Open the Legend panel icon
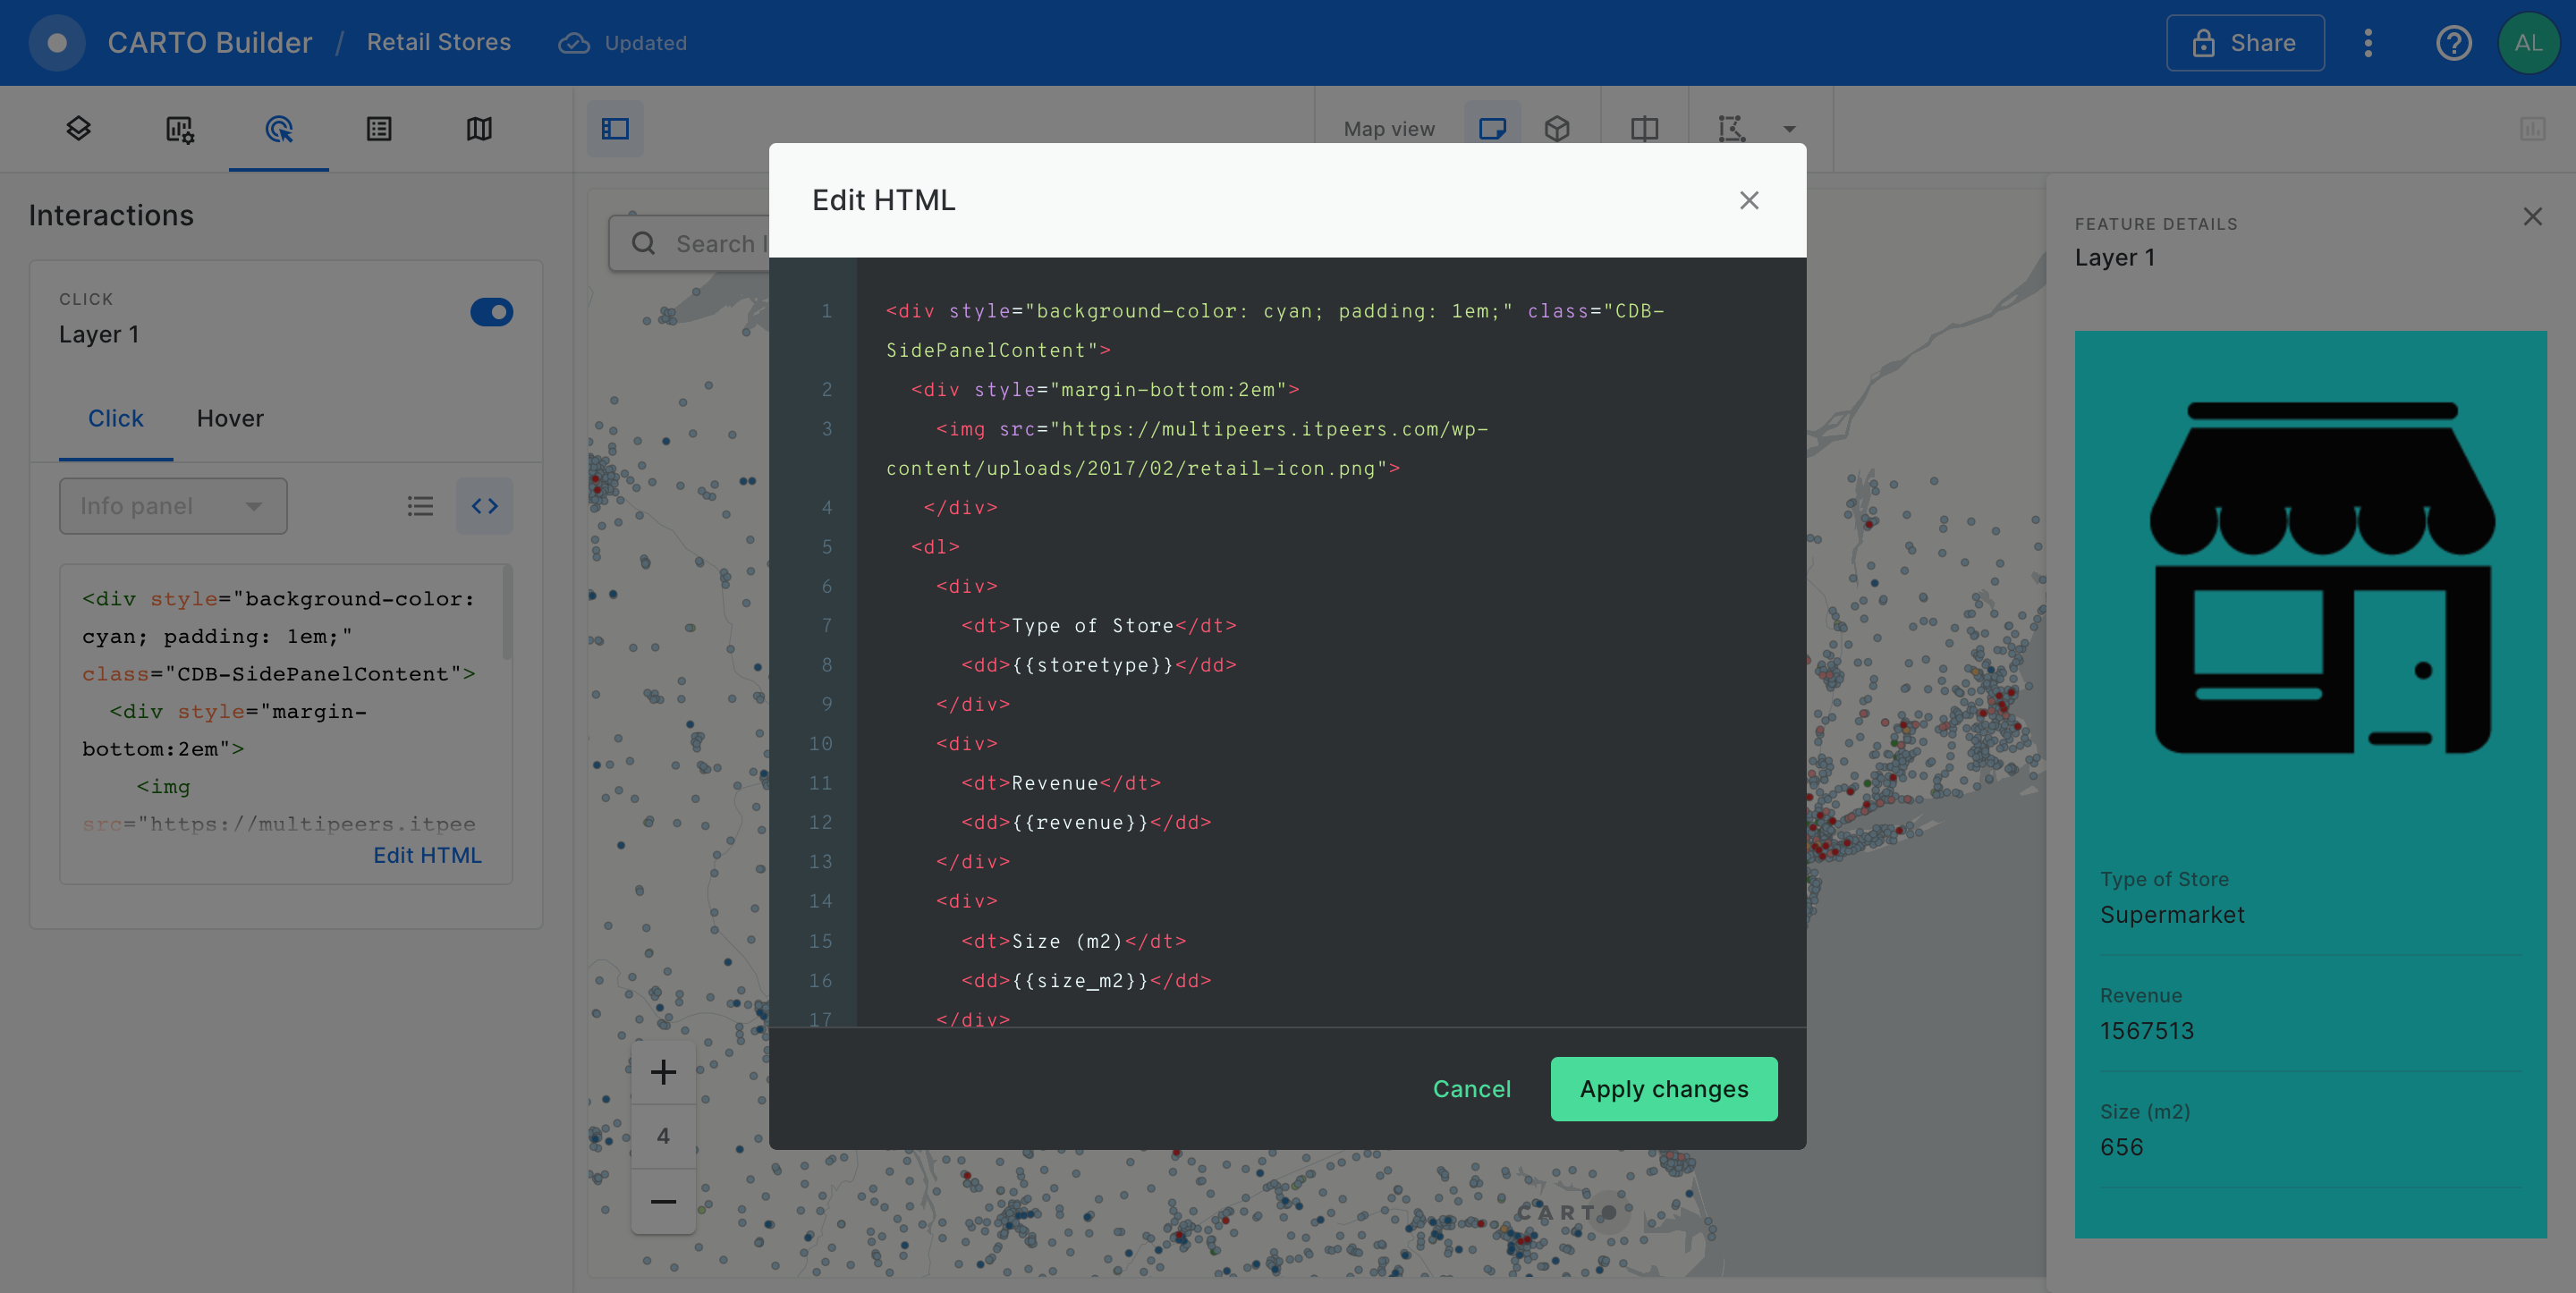Viewport: 2576px width, 1293px height. tap(379, 129)
